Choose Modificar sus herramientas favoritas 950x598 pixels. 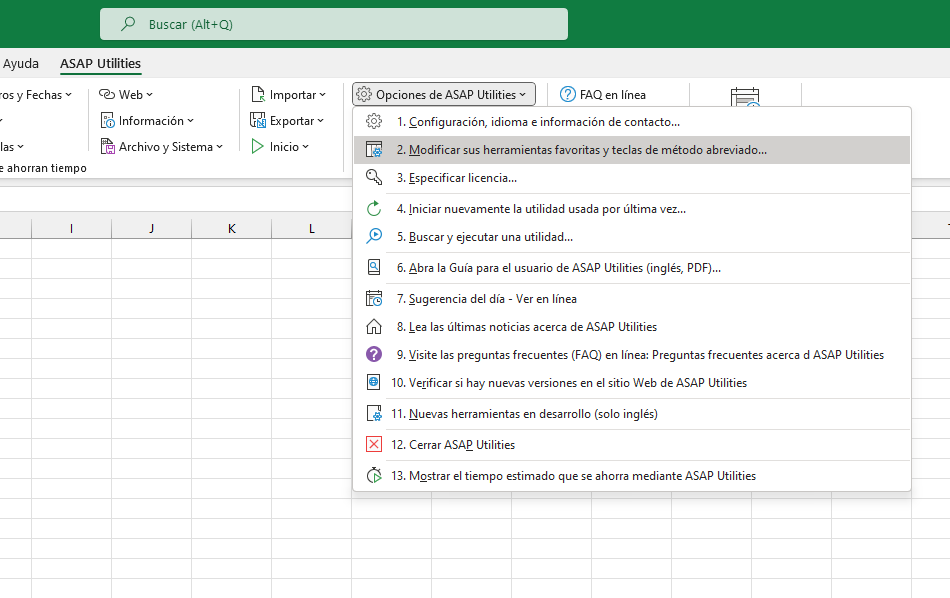632,150
